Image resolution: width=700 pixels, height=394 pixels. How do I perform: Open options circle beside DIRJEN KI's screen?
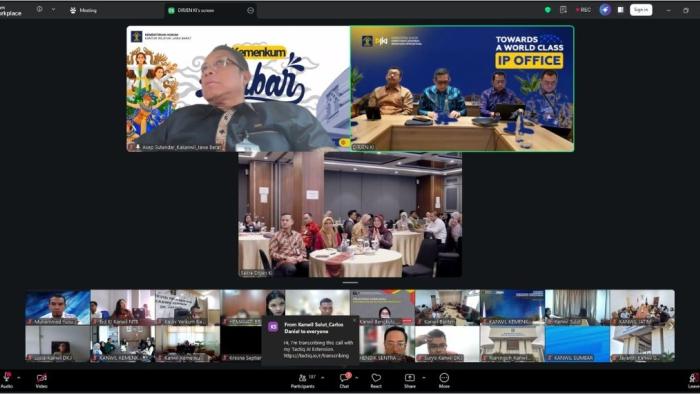point(250,10)
